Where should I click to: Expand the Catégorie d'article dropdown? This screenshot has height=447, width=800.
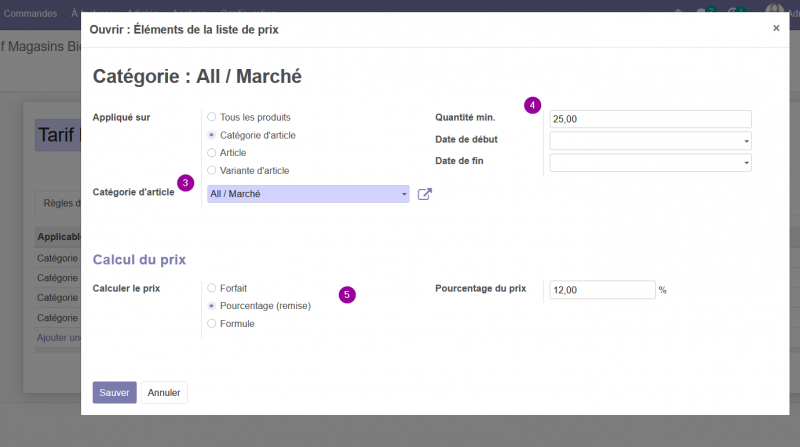pos(308,194)
